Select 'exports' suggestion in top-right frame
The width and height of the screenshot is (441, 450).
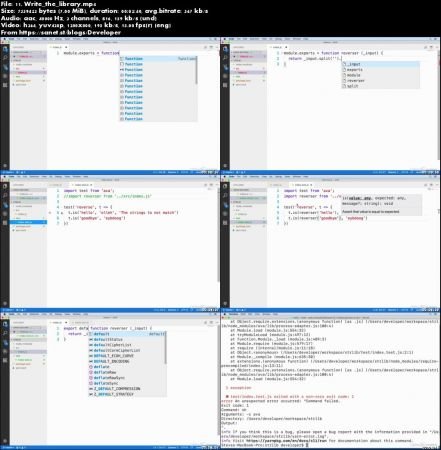(x=380, y=70)
